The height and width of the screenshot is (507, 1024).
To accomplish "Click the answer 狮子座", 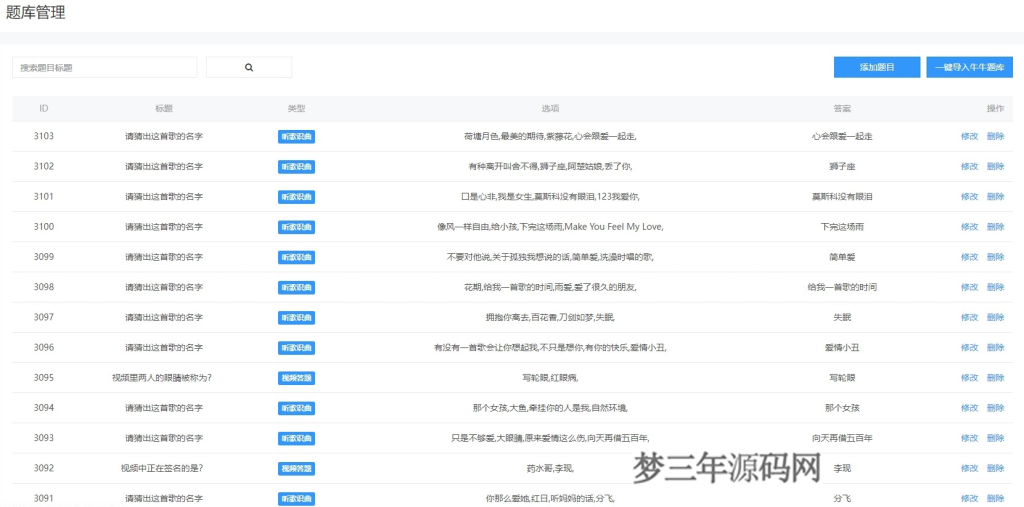I will point(842,167).
